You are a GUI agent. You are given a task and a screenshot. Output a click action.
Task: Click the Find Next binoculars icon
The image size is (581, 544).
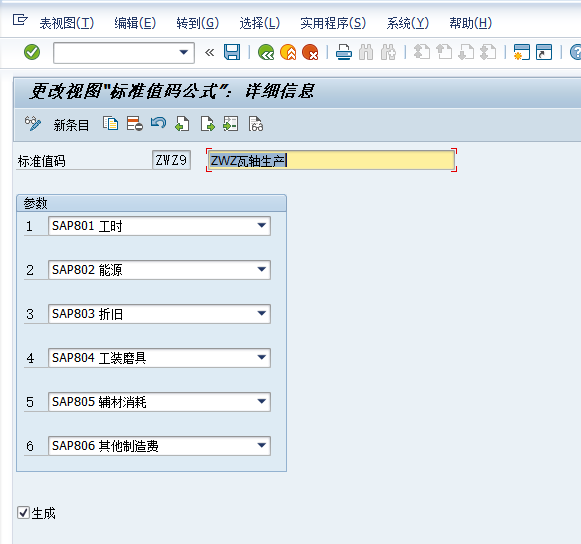click(x=388, y=52)
